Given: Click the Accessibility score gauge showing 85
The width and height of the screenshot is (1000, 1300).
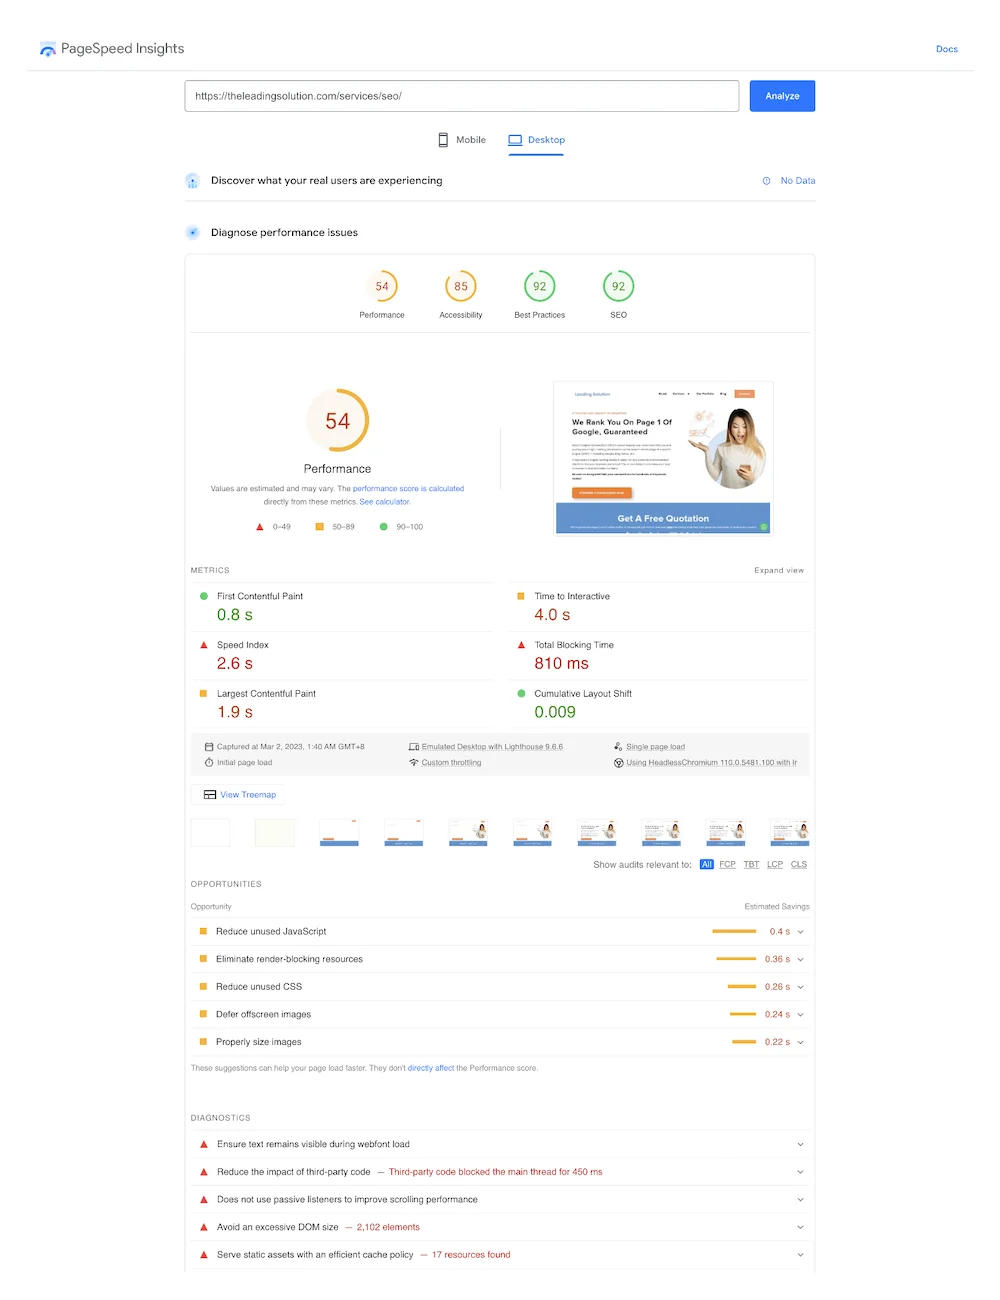Looking at the screenshot, I should [461, 287].
